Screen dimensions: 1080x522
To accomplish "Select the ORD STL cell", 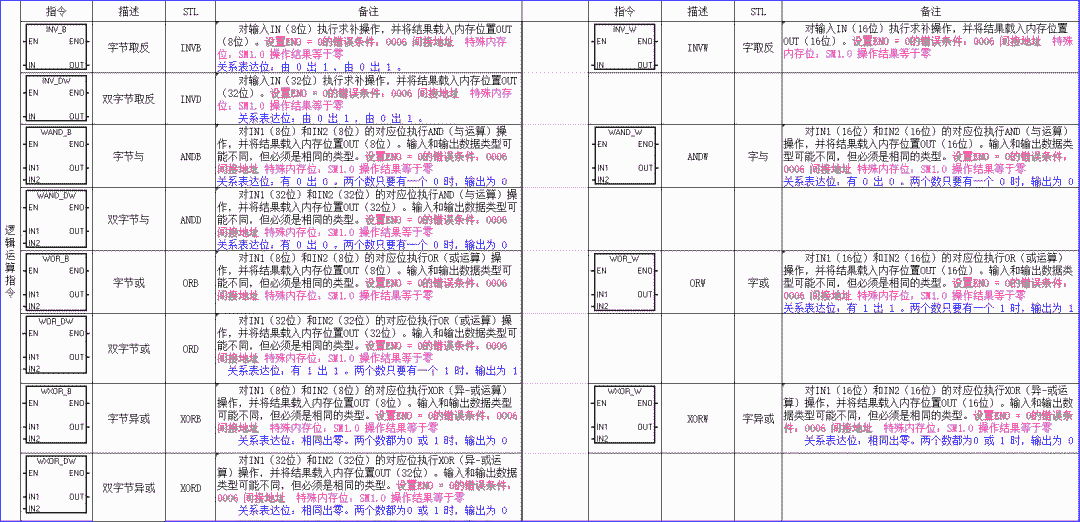I will pyautogui.click(x=191, y=348).
